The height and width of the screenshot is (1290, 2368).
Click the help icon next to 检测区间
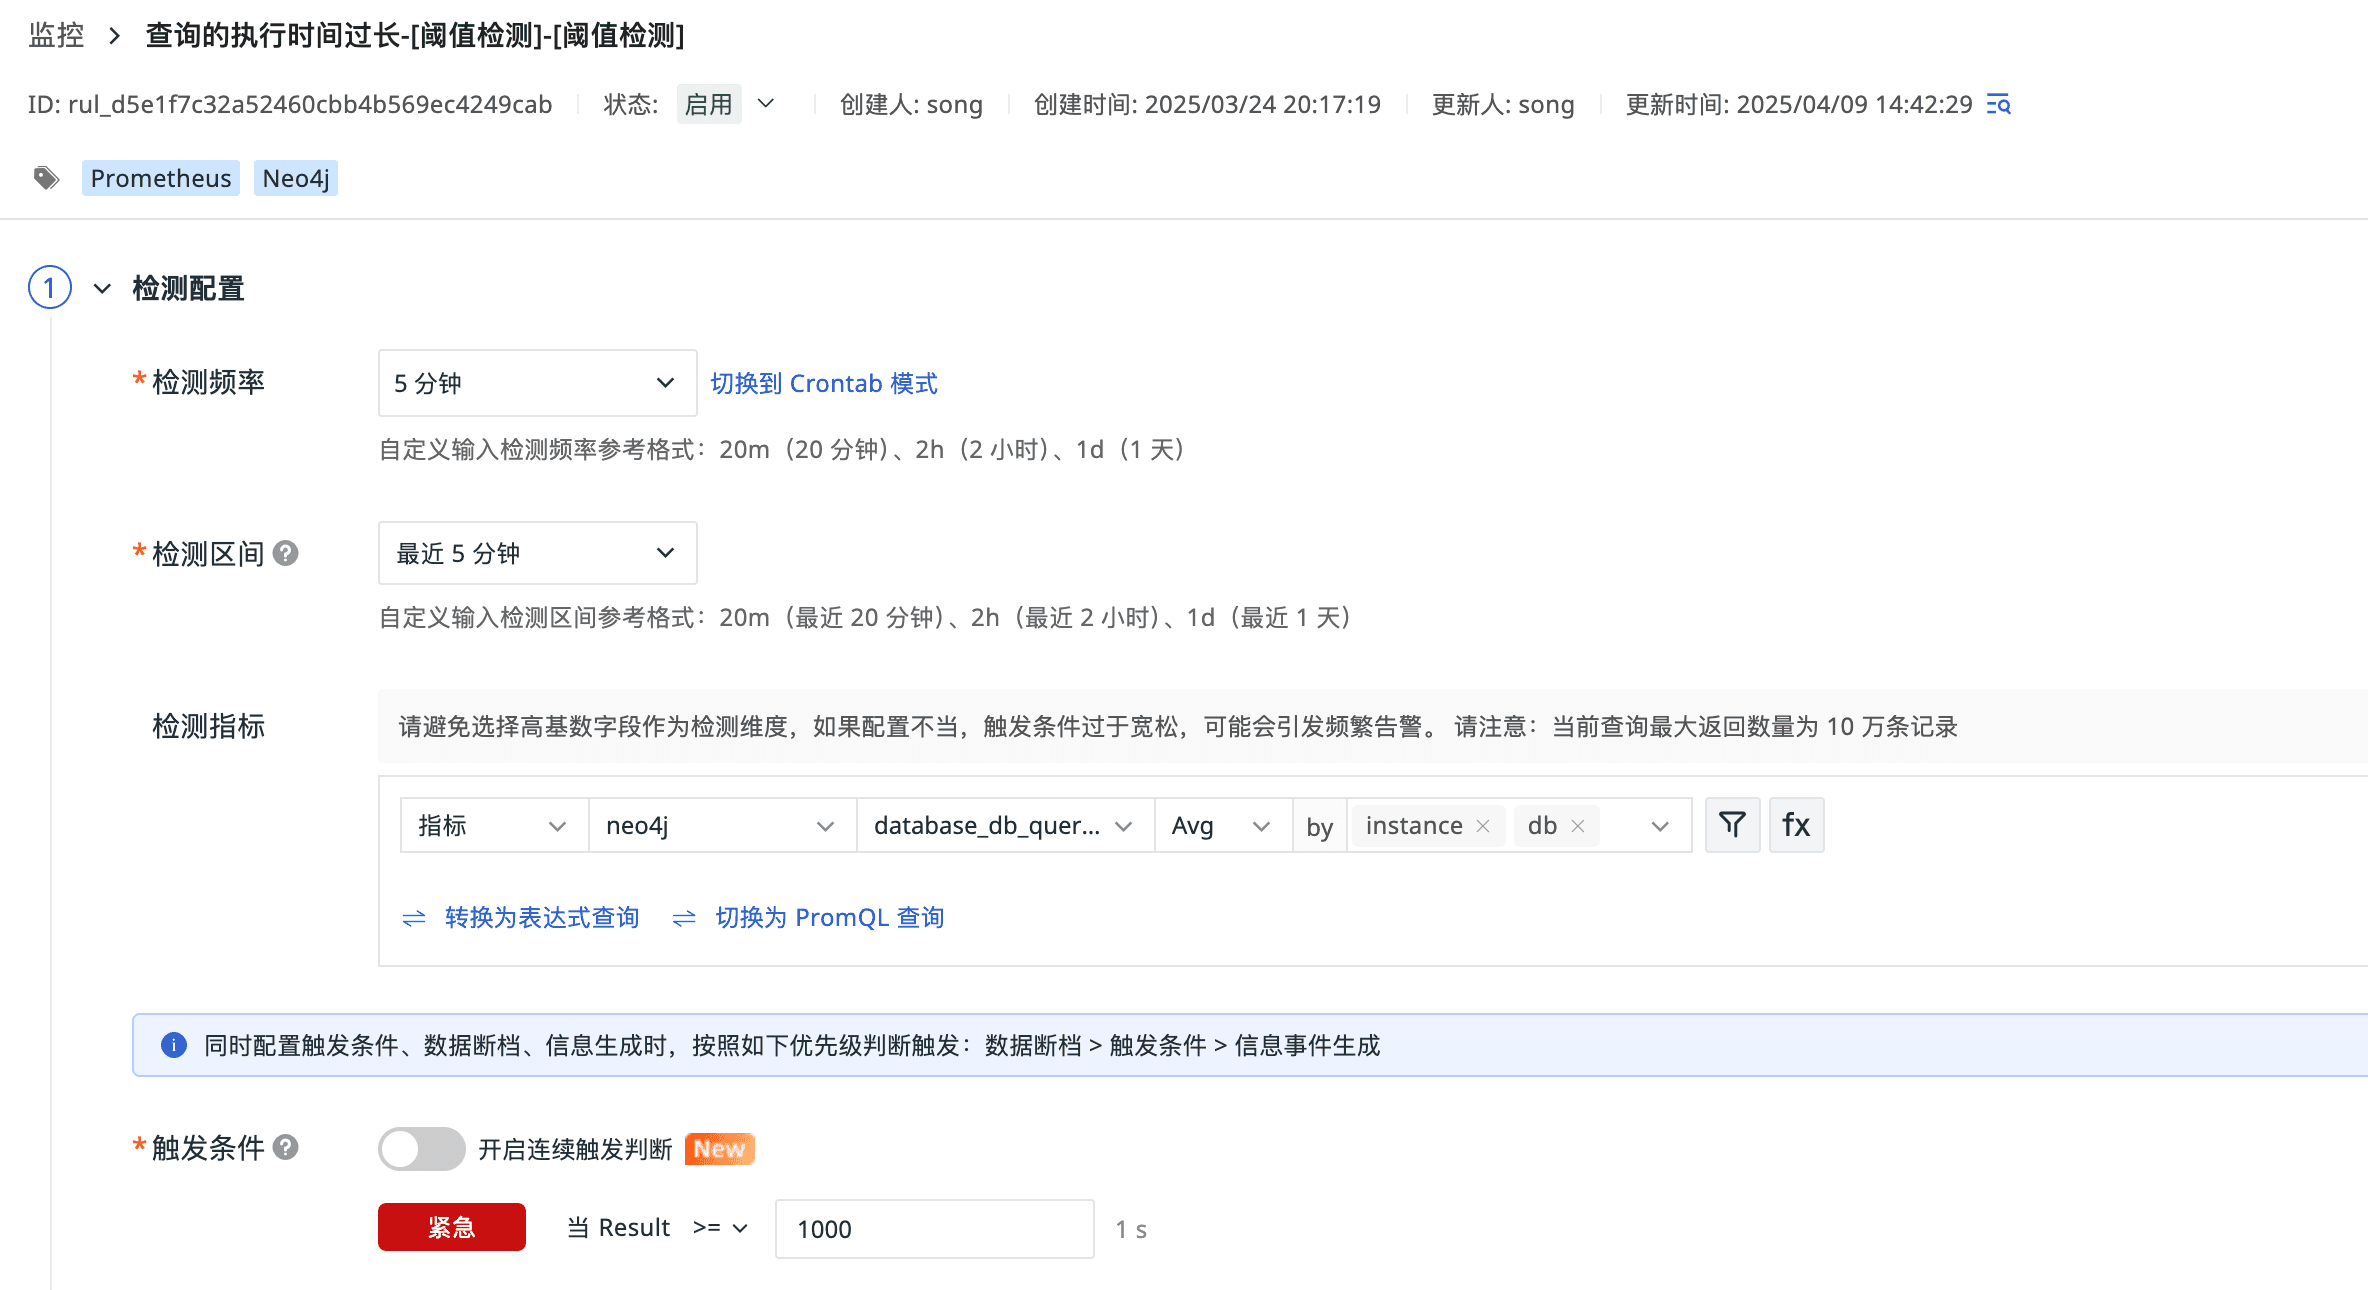click(286, 553)
